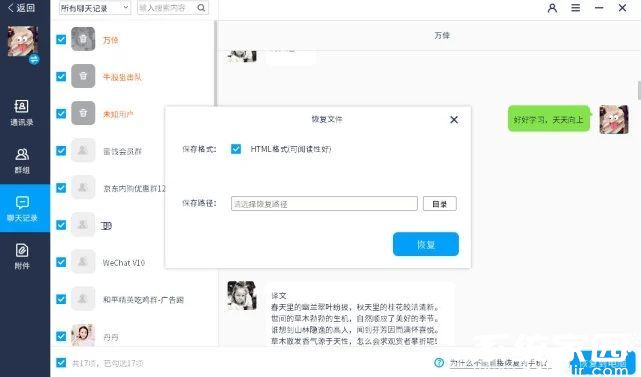Click the chat panel vertical scrollbar
This screenshot has width=641, height=377.
pyautogui.click(x=639, y=90)
